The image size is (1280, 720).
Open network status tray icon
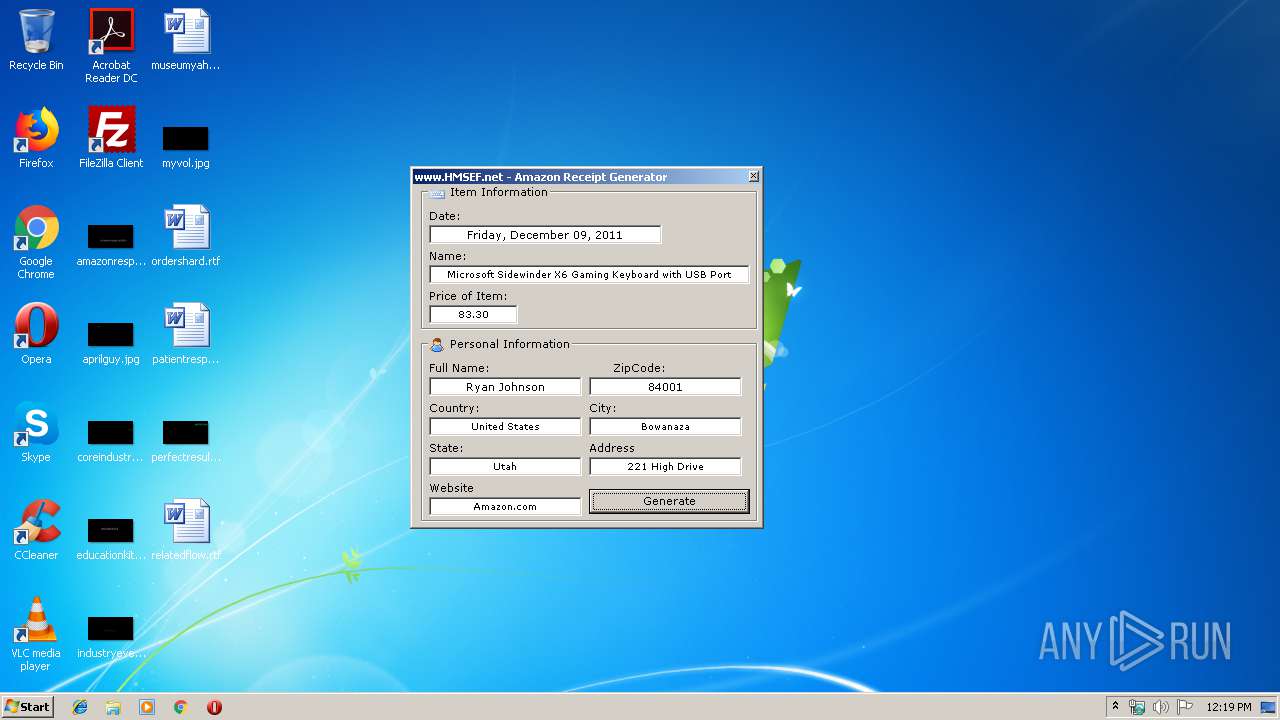pyautogui.click(x=1137, y=707)
